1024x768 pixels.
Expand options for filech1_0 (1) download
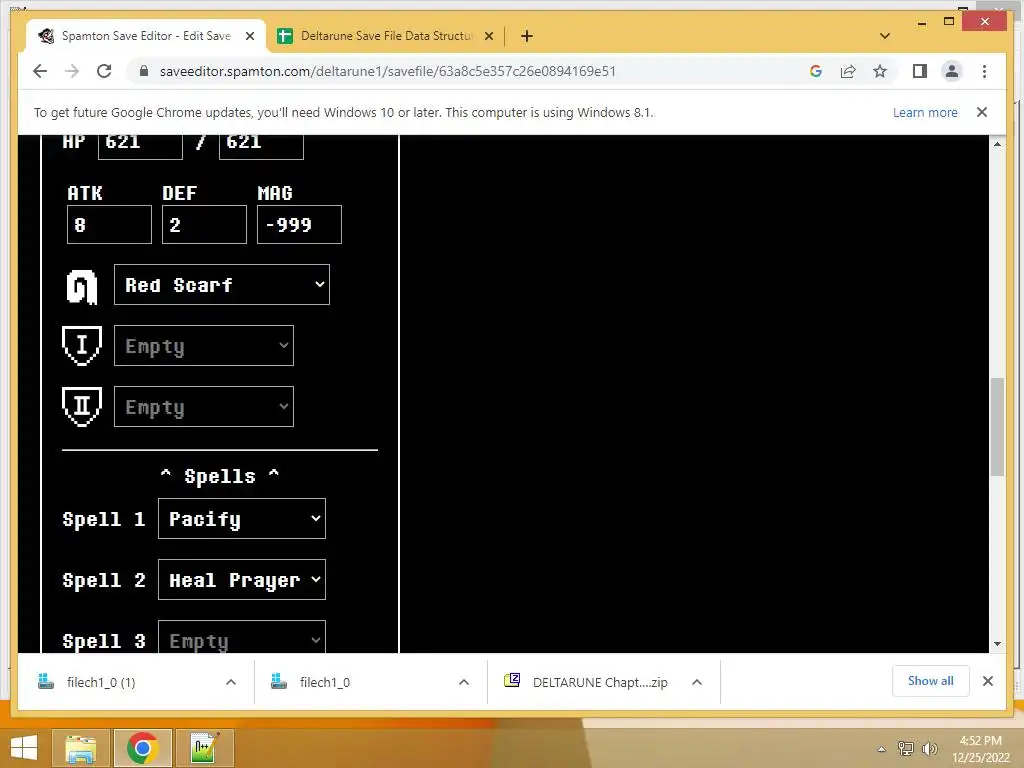(x=231, y=682)
